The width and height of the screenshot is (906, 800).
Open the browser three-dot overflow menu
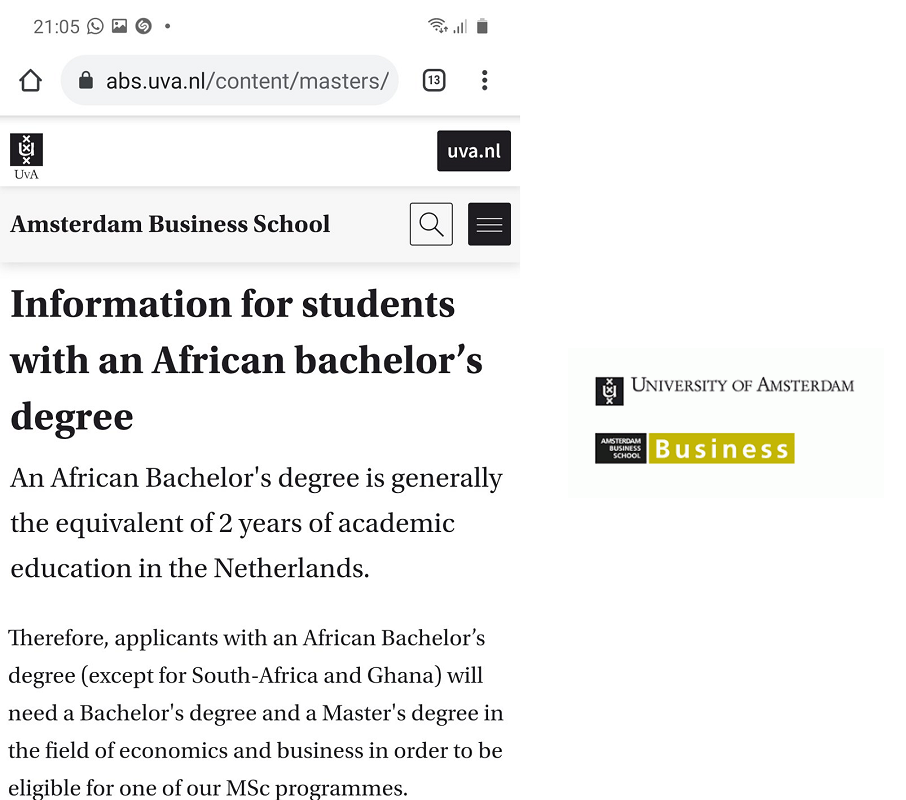click(x=484, y=81)
